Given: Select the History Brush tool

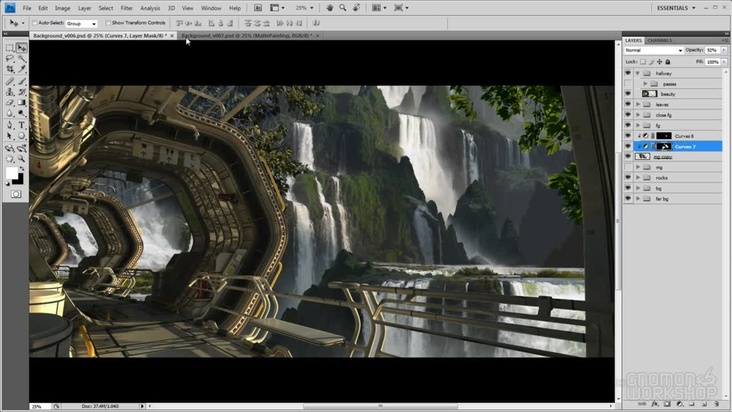Looking at the screenshot, I should [21, 92].
